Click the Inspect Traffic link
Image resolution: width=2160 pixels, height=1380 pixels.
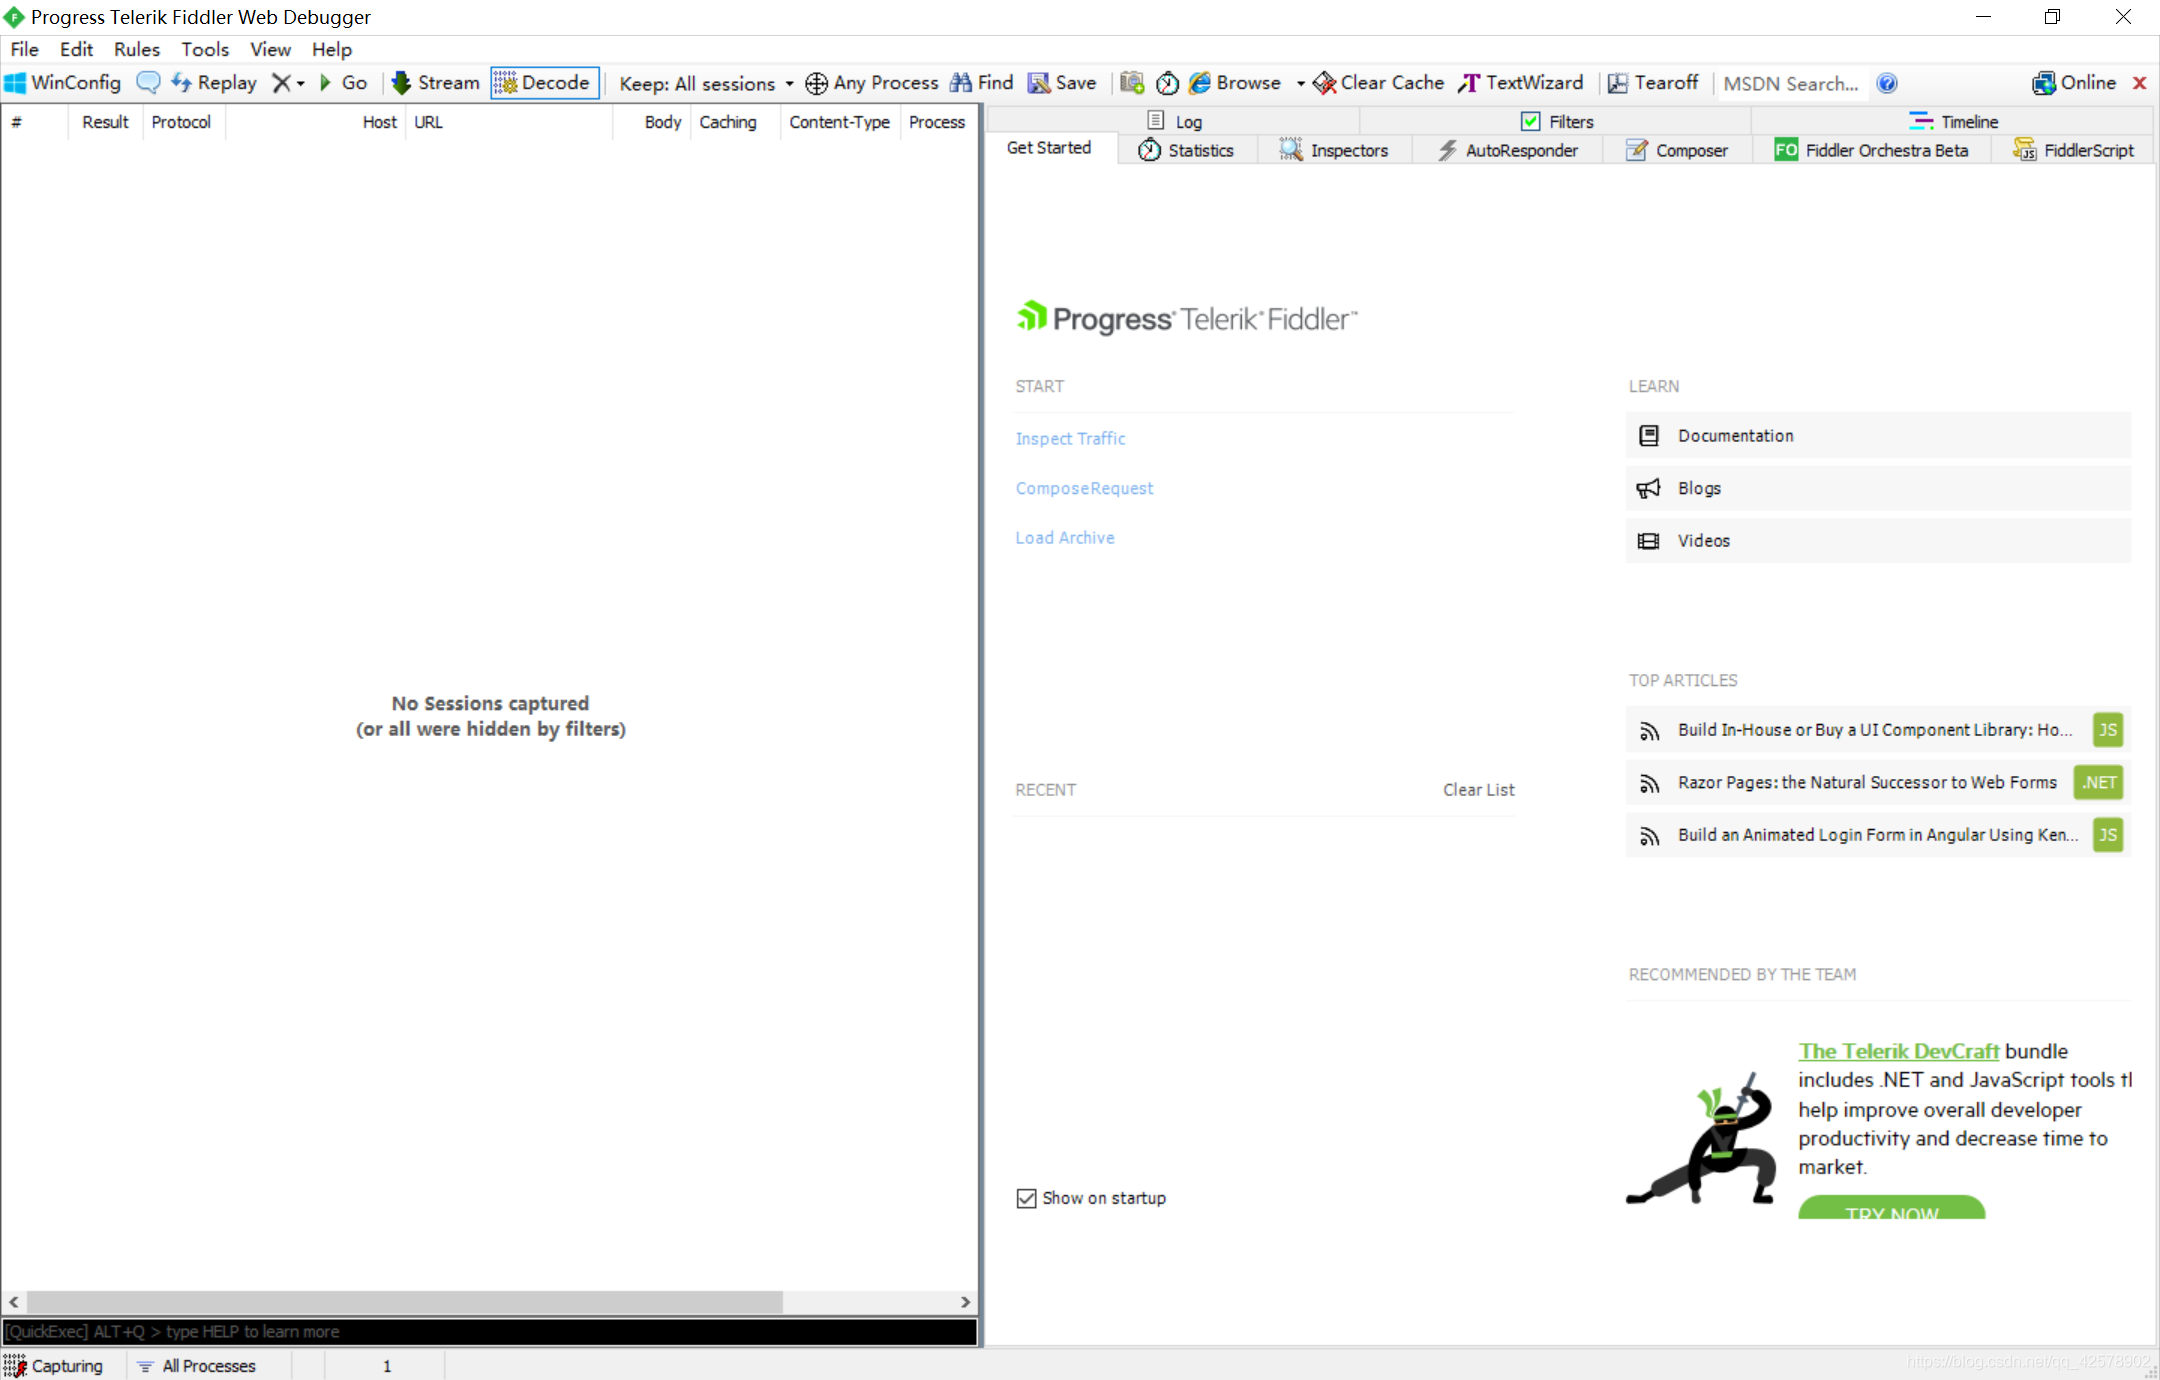pyautogui.click(x=1070, y=438)
